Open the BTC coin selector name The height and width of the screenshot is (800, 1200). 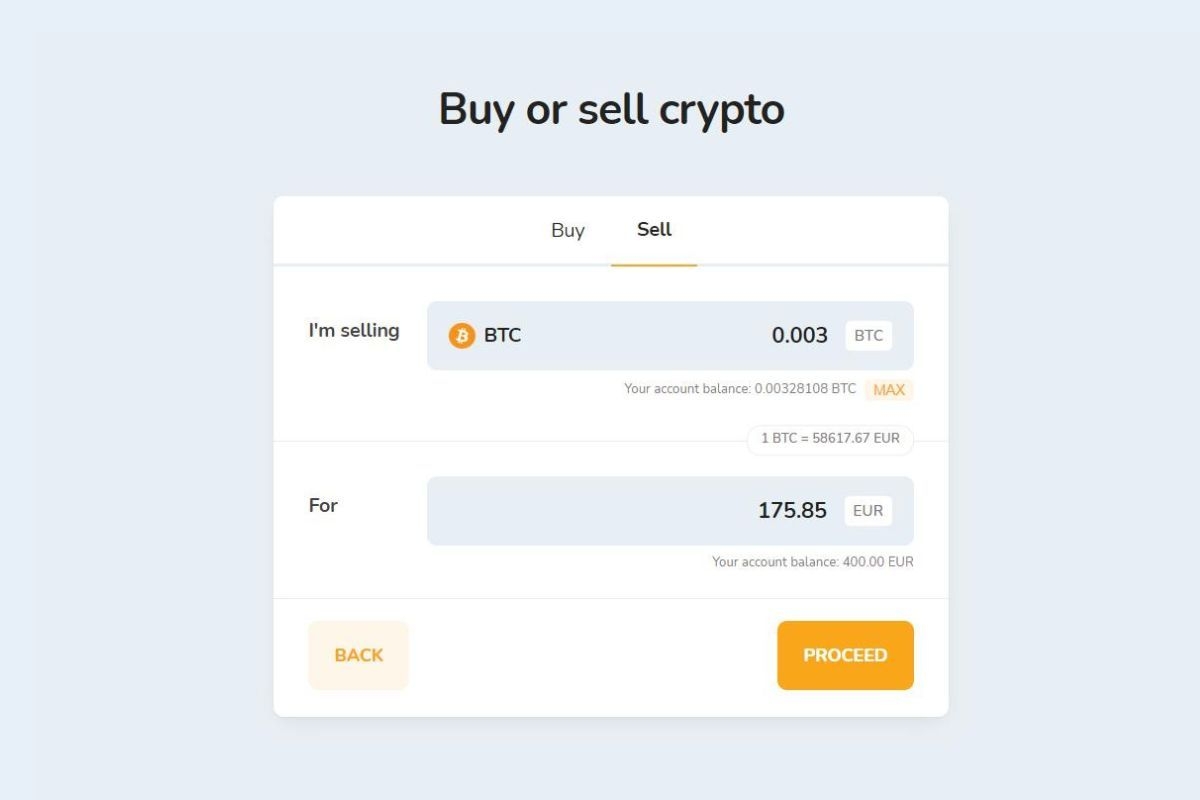503,336
